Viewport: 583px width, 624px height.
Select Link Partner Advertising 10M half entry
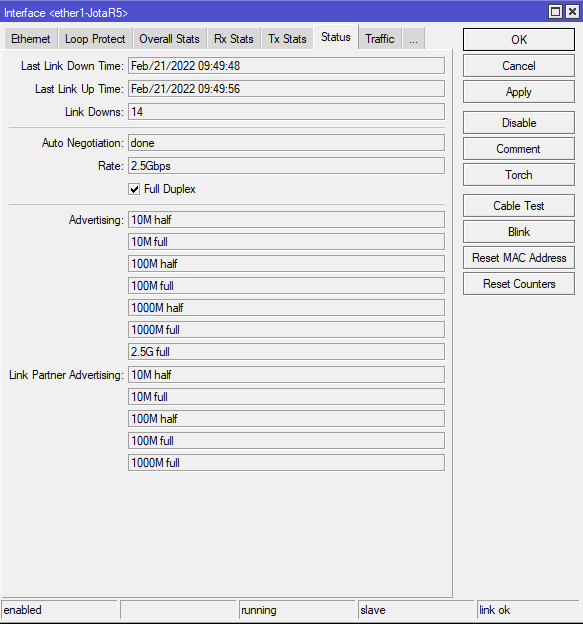286,375
